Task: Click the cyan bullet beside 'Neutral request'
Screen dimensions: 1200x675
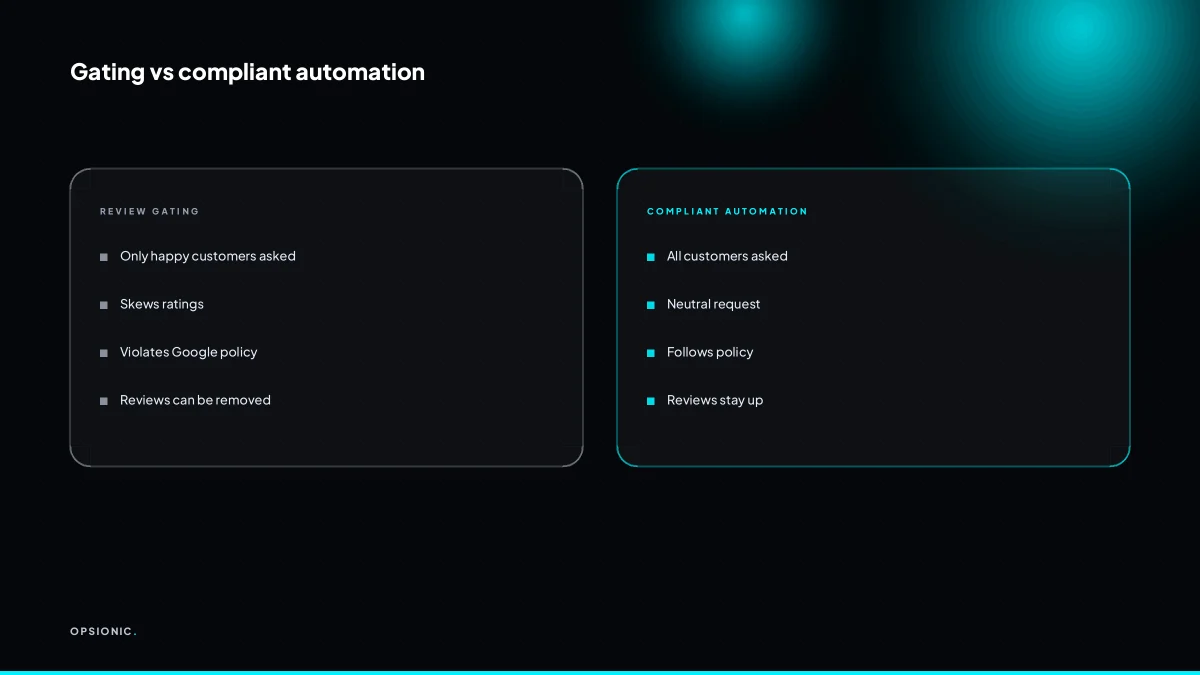Action: [x=651, y=305]
